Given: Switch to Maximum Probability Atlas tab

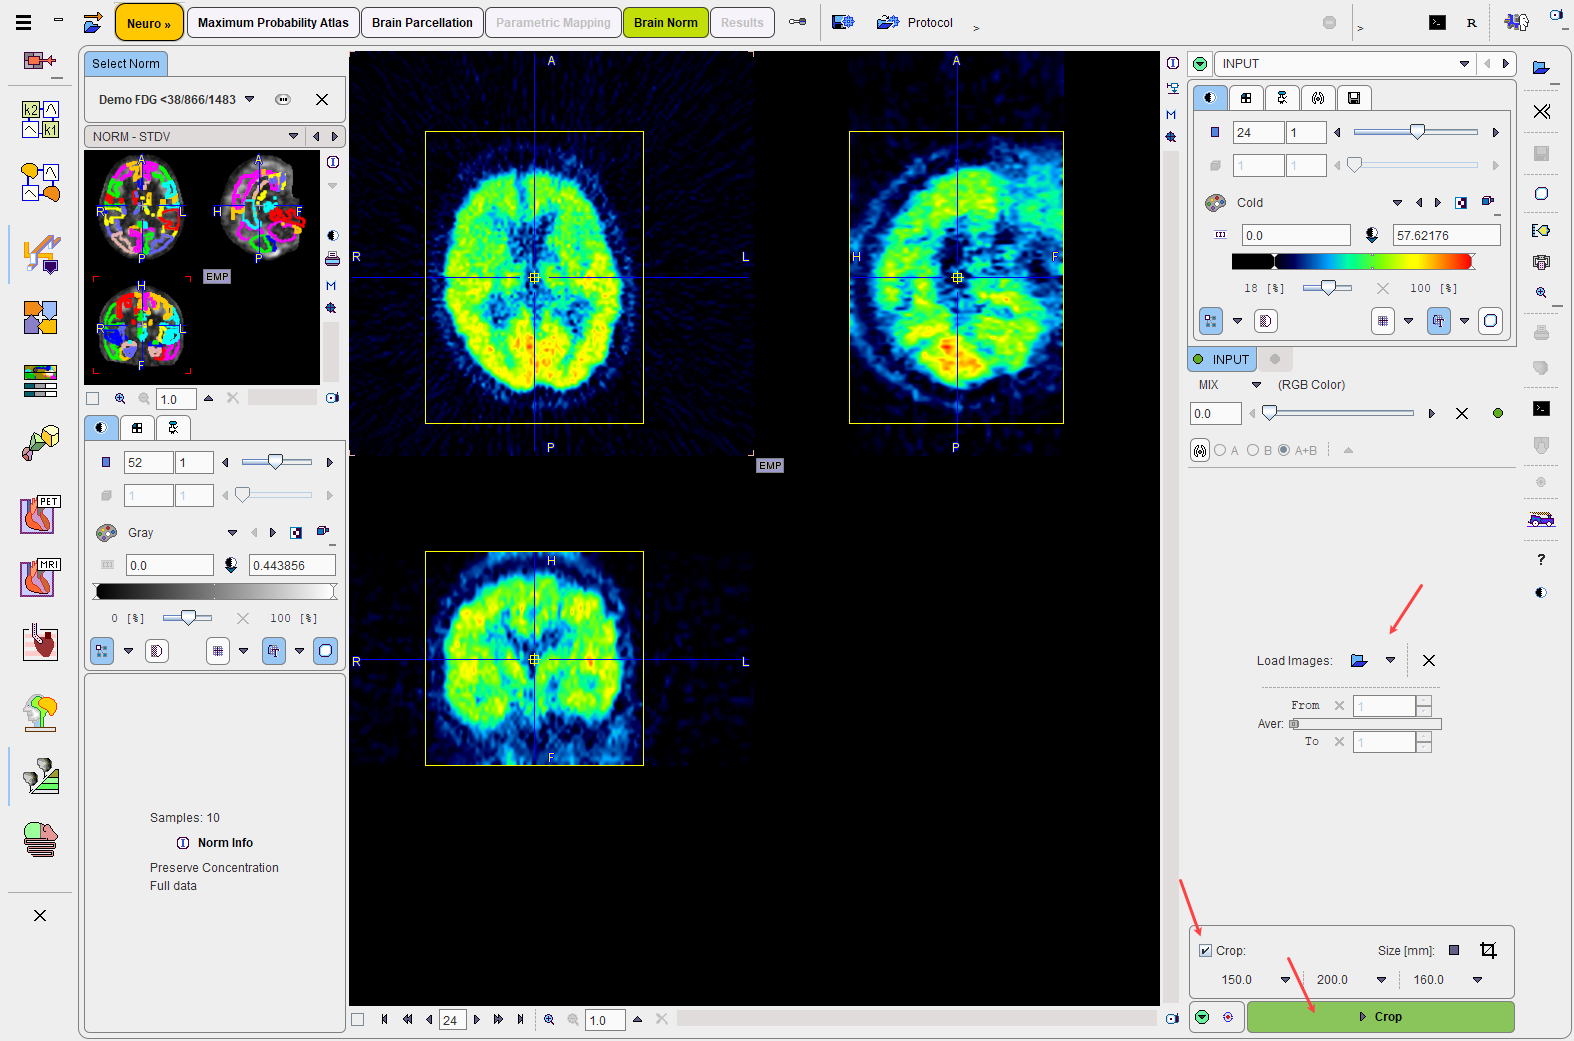Looking at the screenshot, I should 273,22.
